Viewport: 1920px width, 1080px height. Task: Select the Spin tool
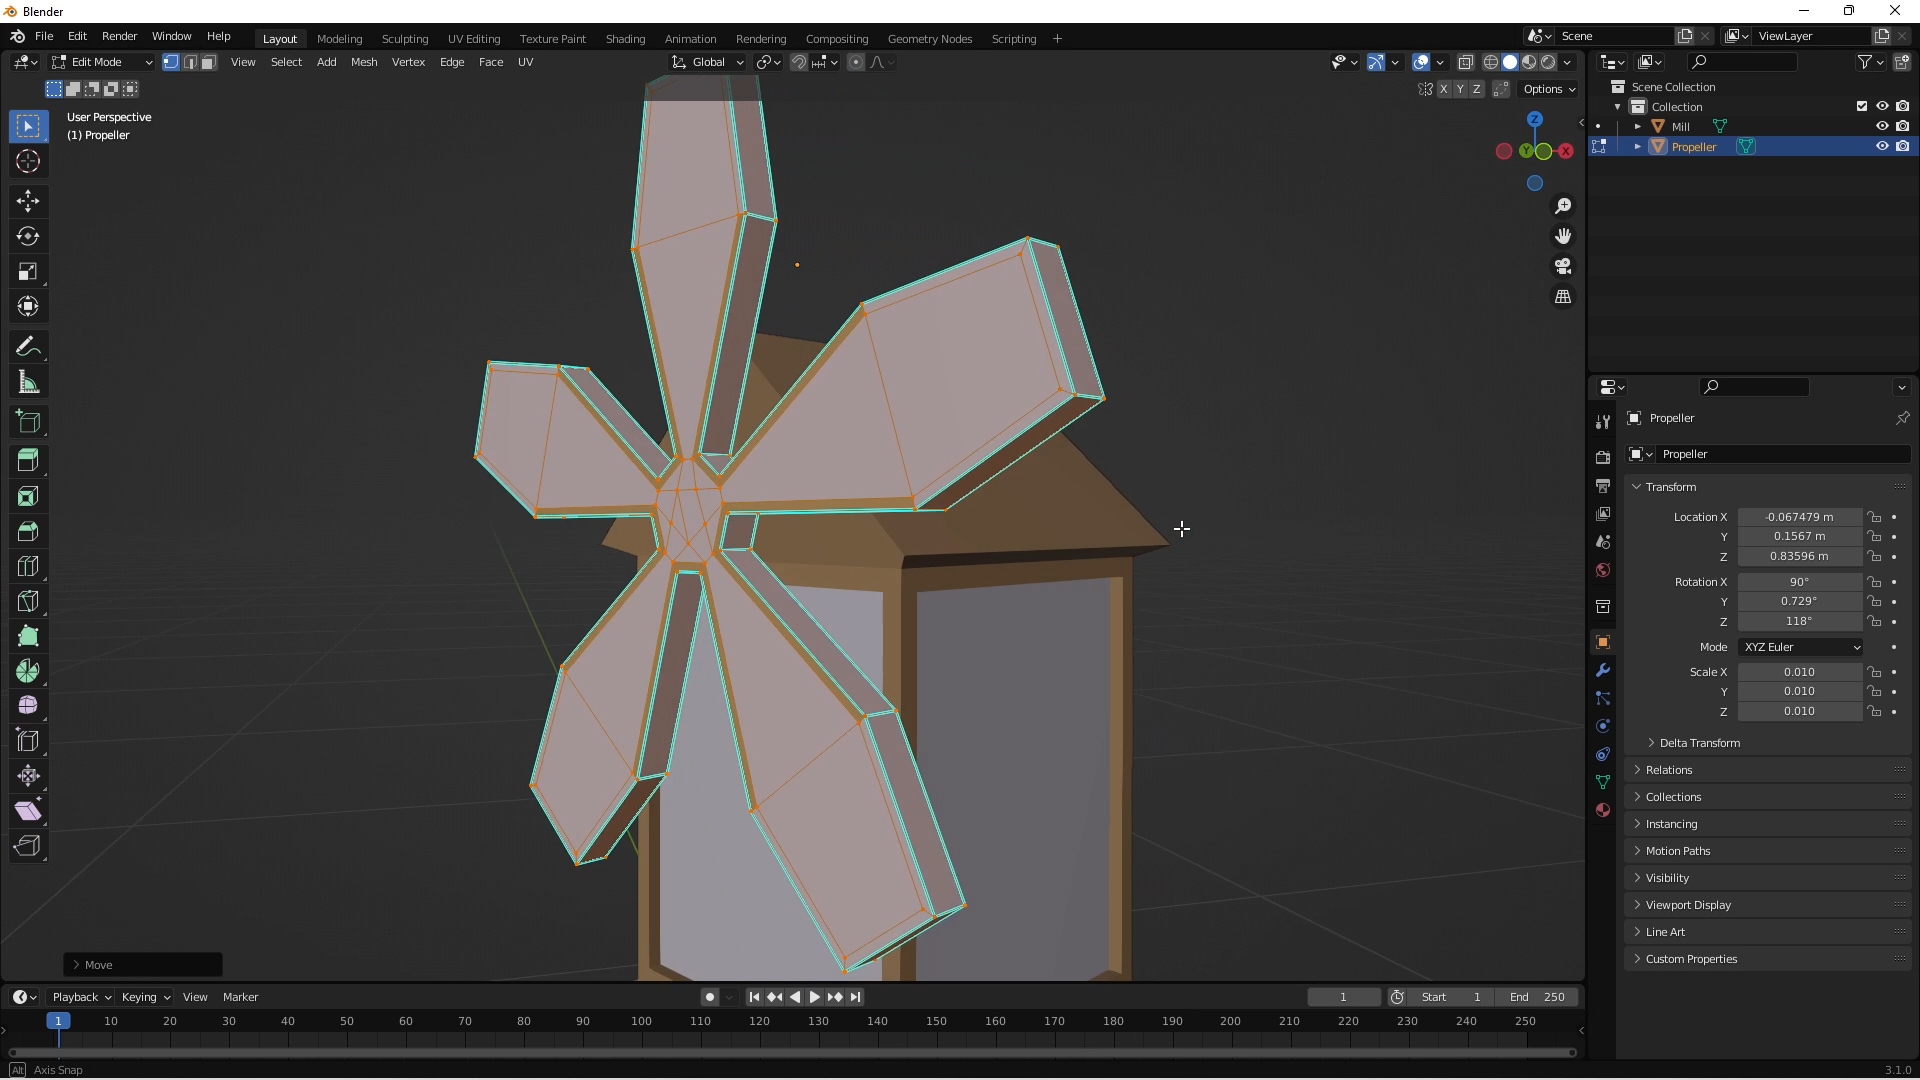click(x=28, y=671)
